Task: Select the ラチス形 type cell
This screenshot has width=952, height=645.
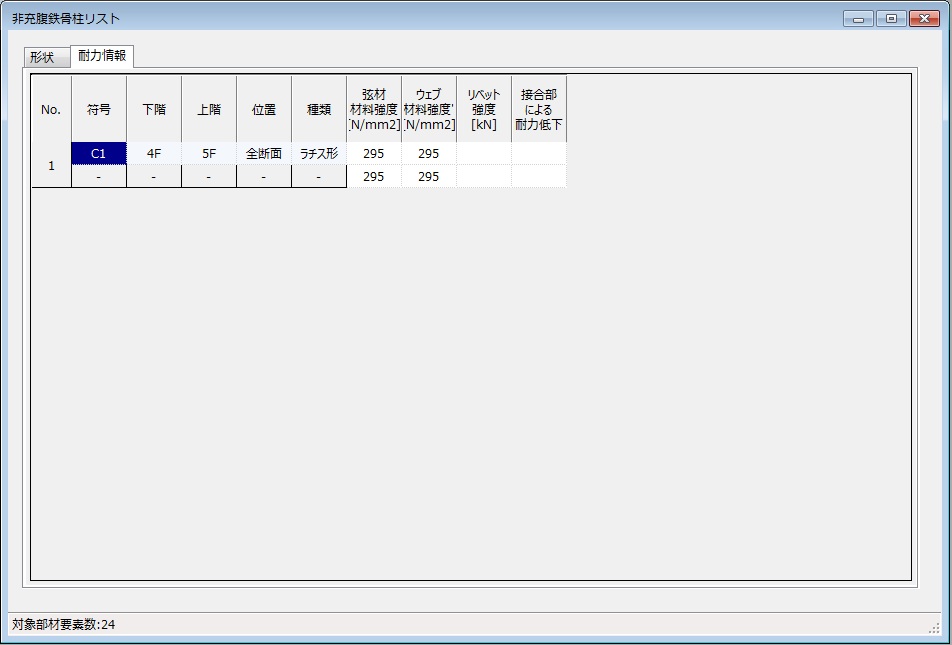Action: 319,154
